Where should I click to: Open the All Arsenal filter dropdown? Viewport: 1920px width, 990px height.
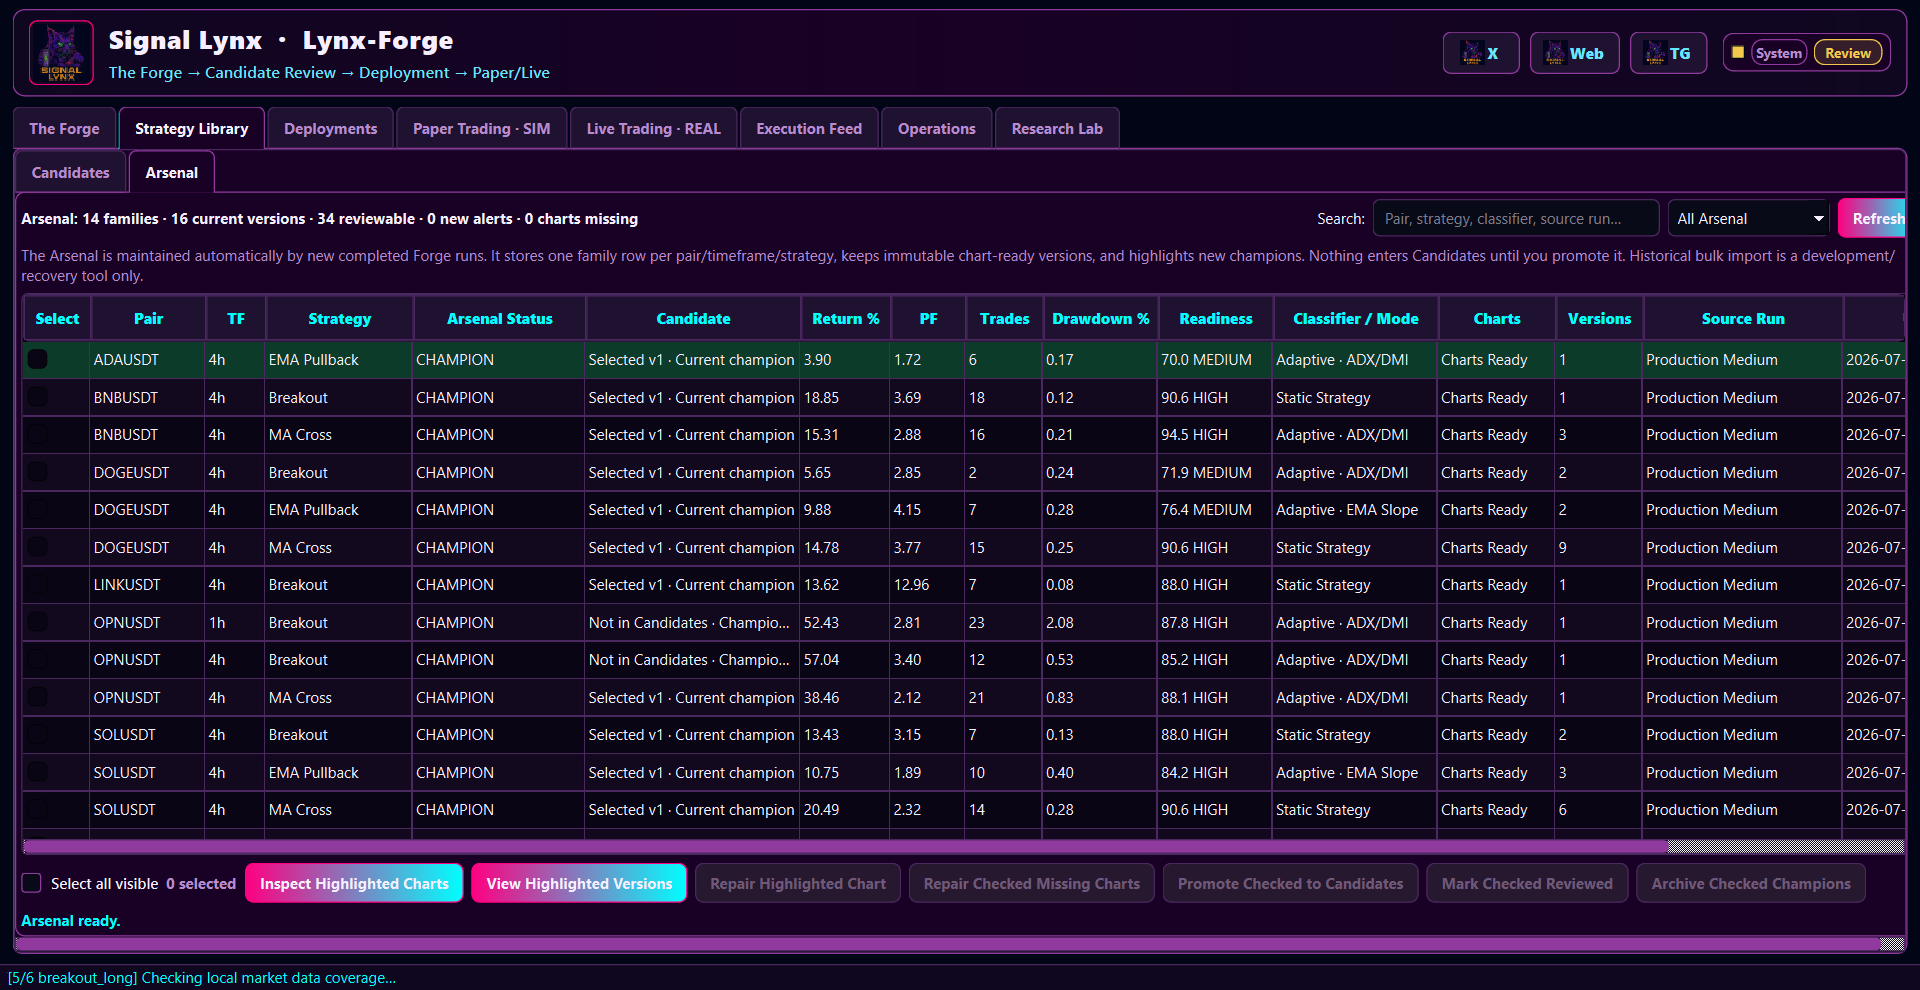[x=1749, y=218]
